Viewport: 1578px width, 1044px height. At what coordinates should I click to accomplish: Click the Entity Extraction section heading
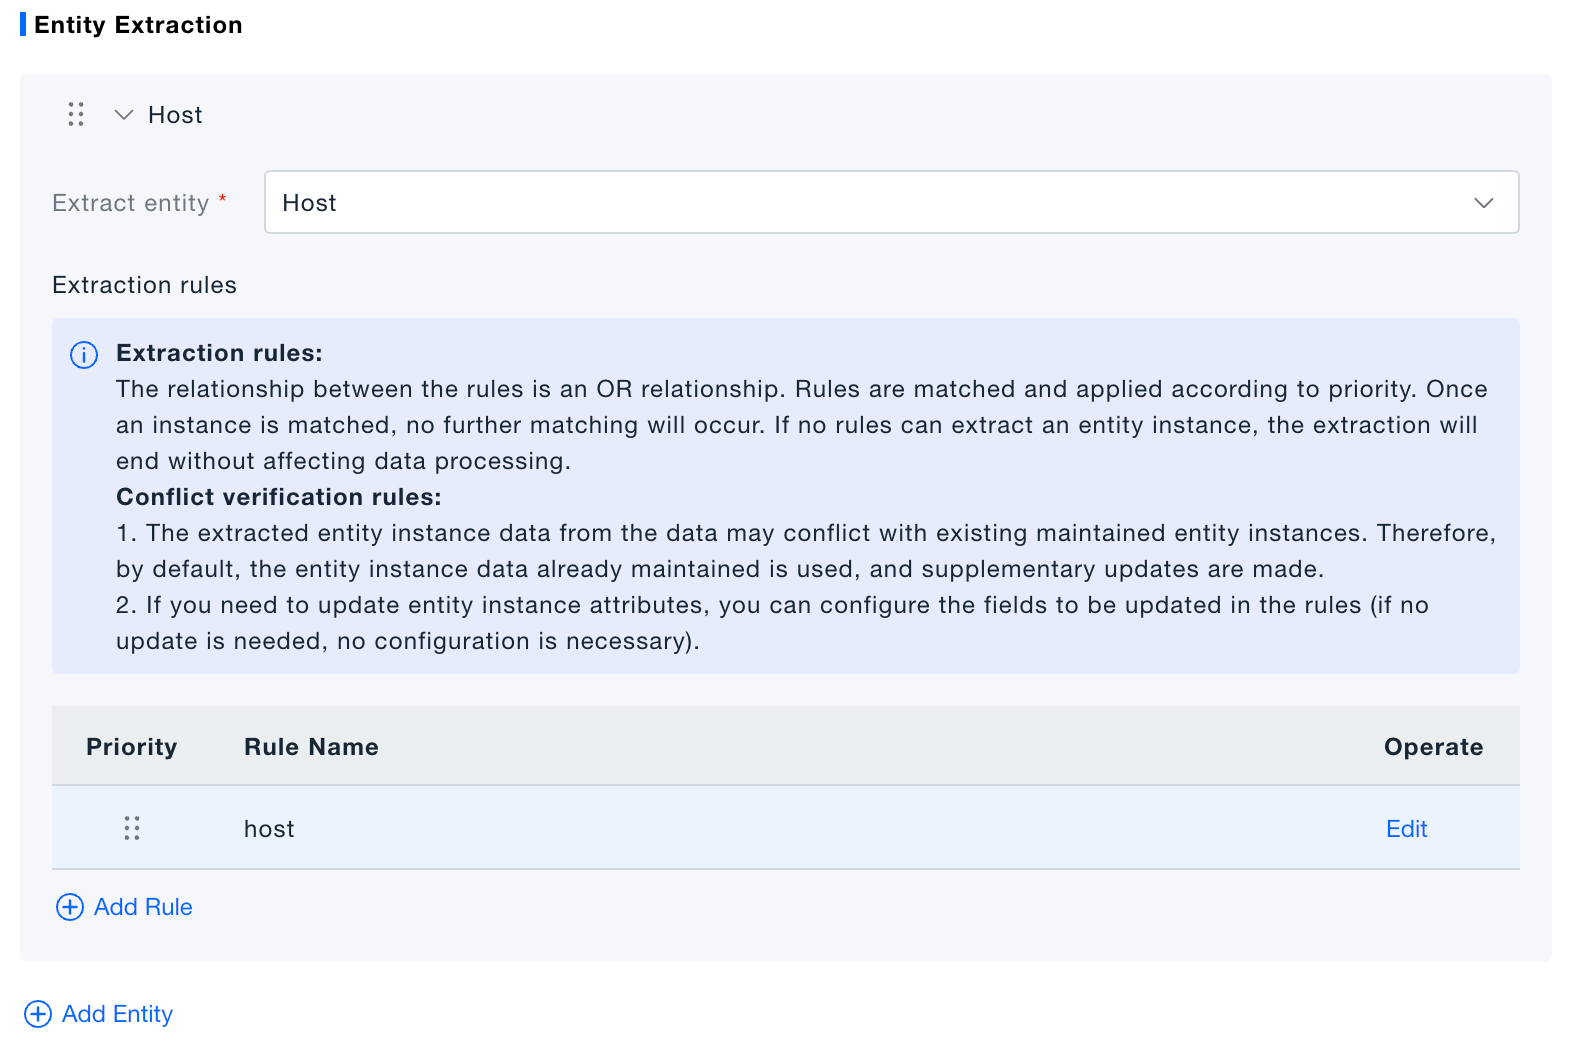tap(138, 25)
